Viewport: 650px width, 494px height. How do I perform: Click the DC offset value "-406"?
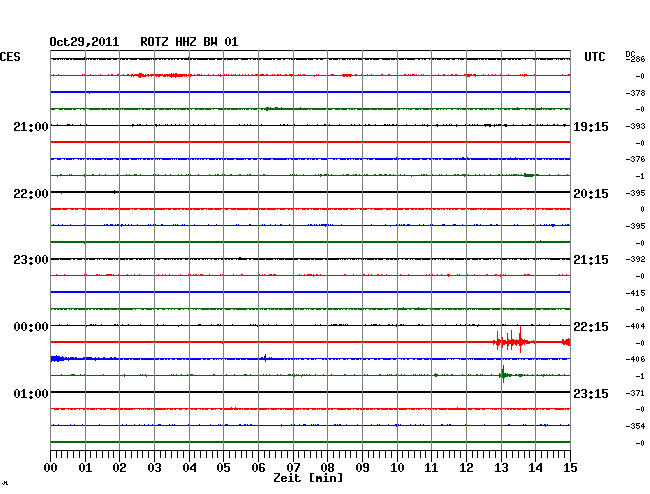(x=636, y=359)
